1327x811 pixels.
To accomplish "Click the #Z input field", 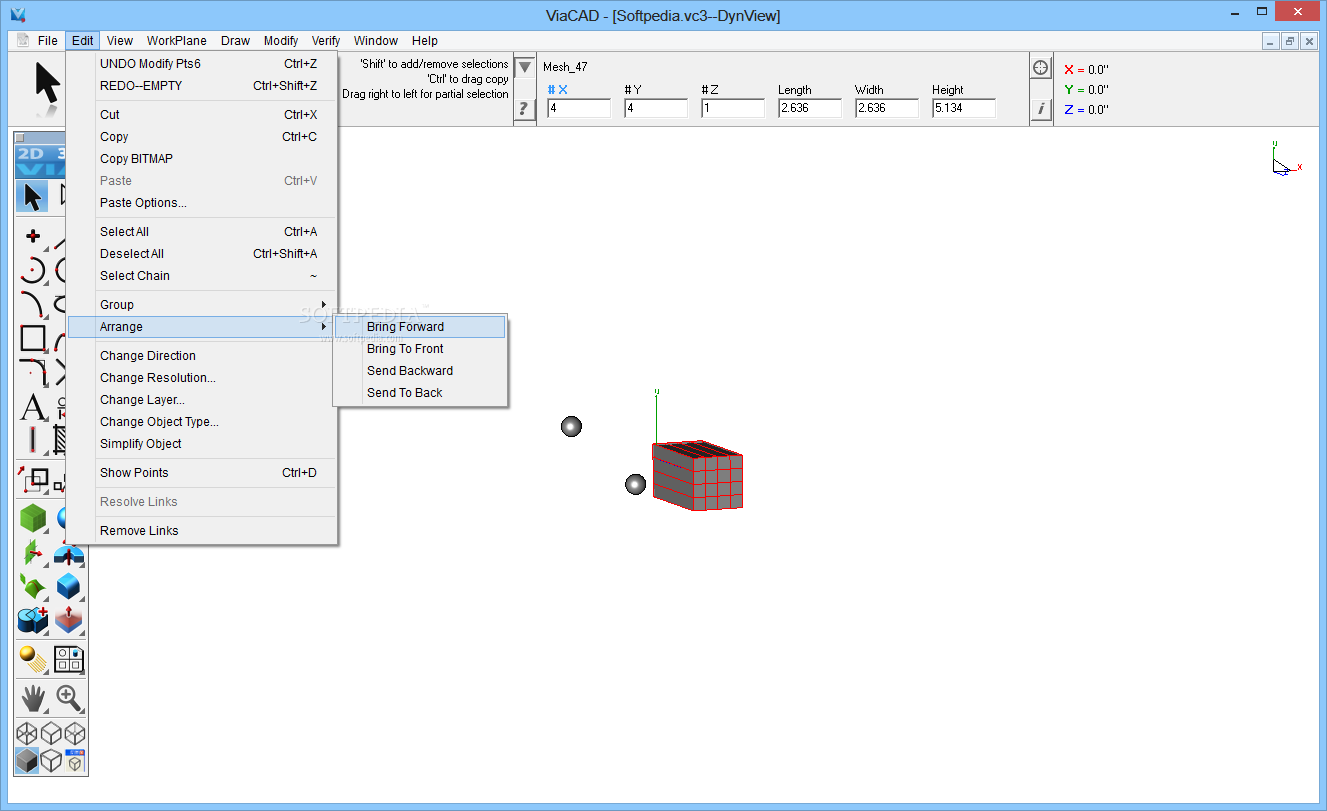I will [733, 108].
